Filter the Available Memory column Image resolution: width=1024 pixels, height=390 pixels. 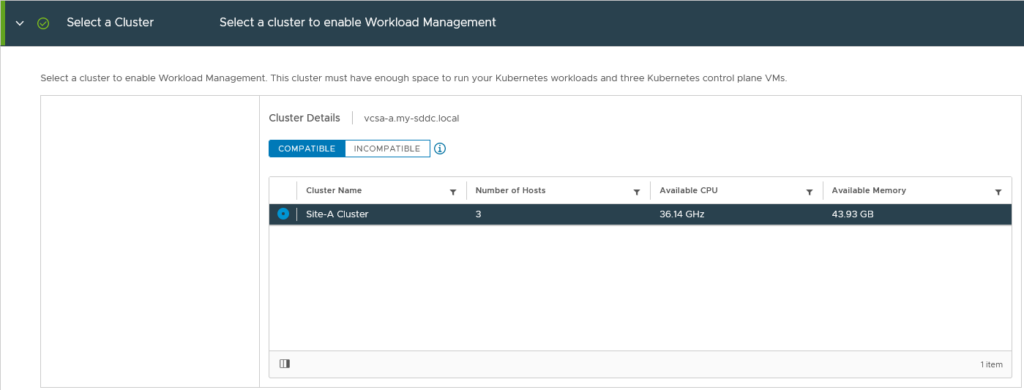[x=998, y=192]
